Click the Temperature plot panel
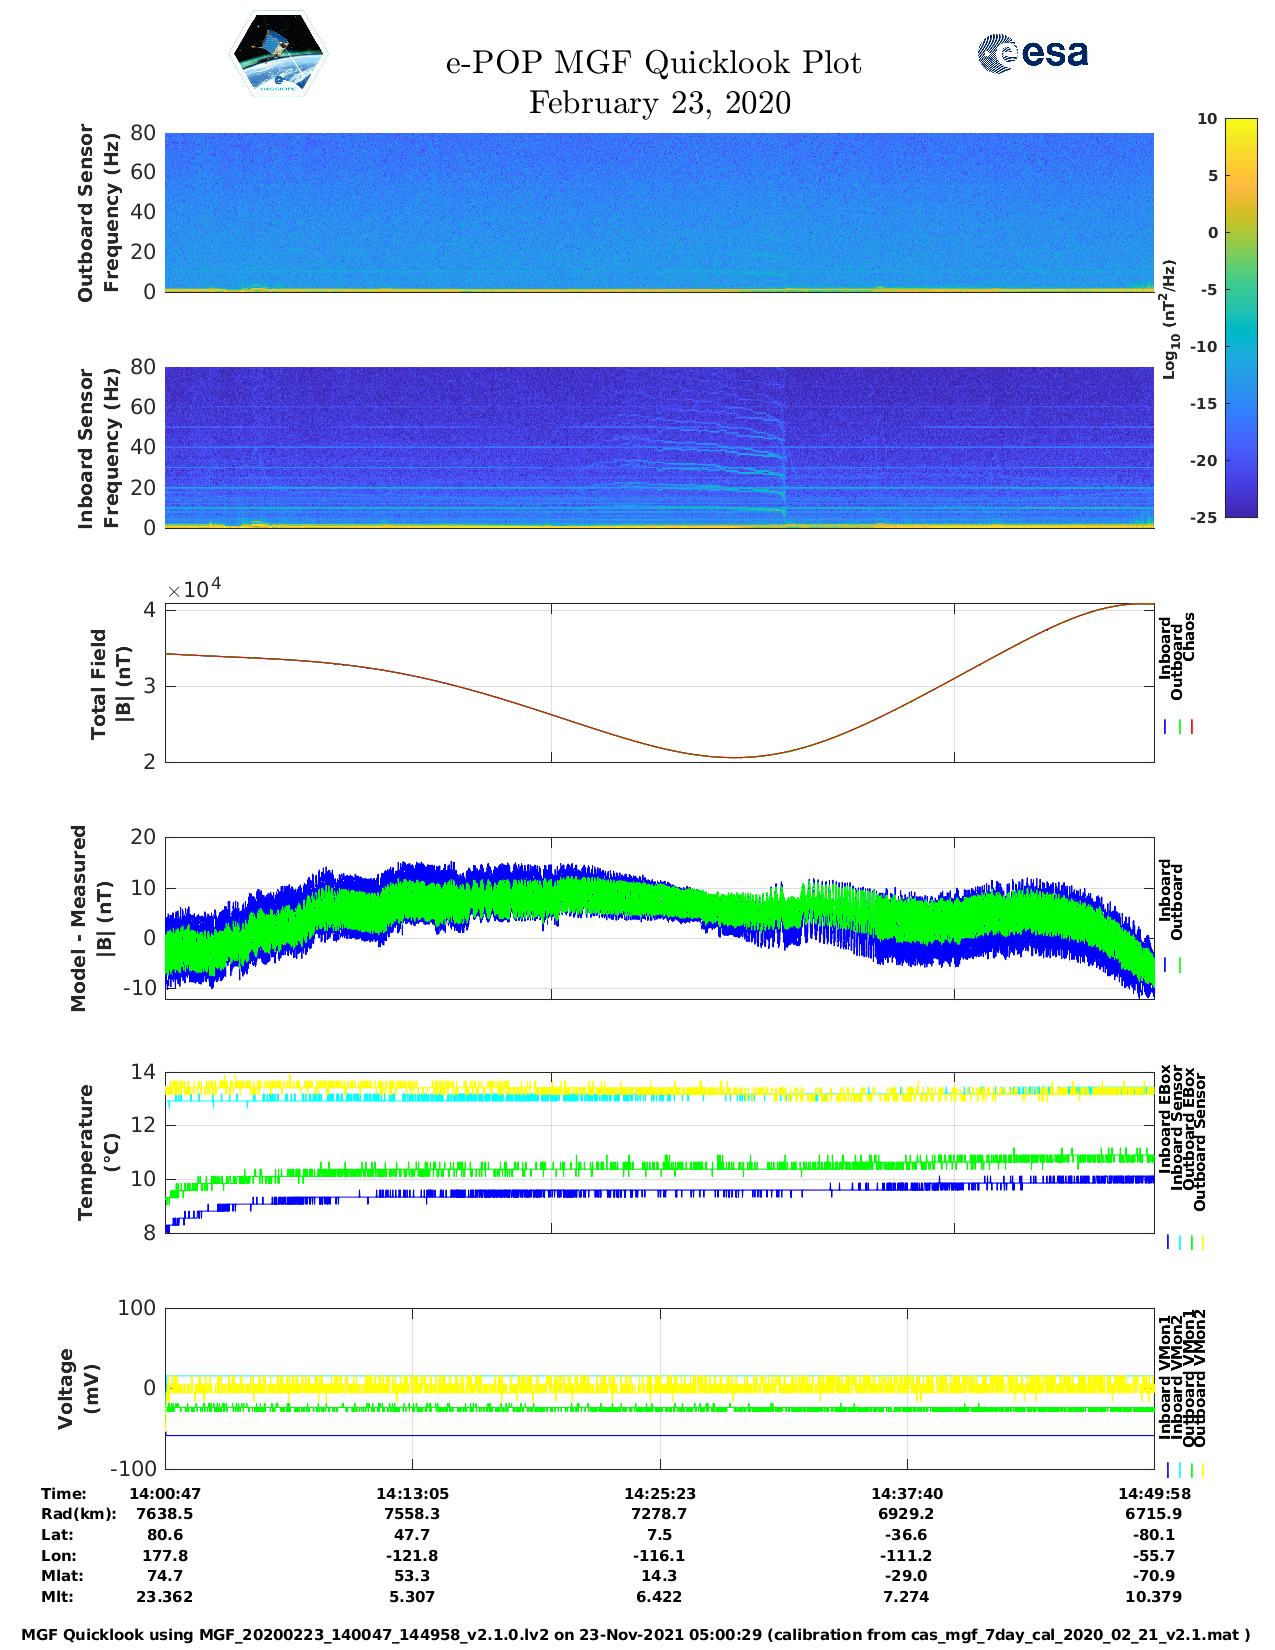The image size is (1275, 1650). (659, 1152)
